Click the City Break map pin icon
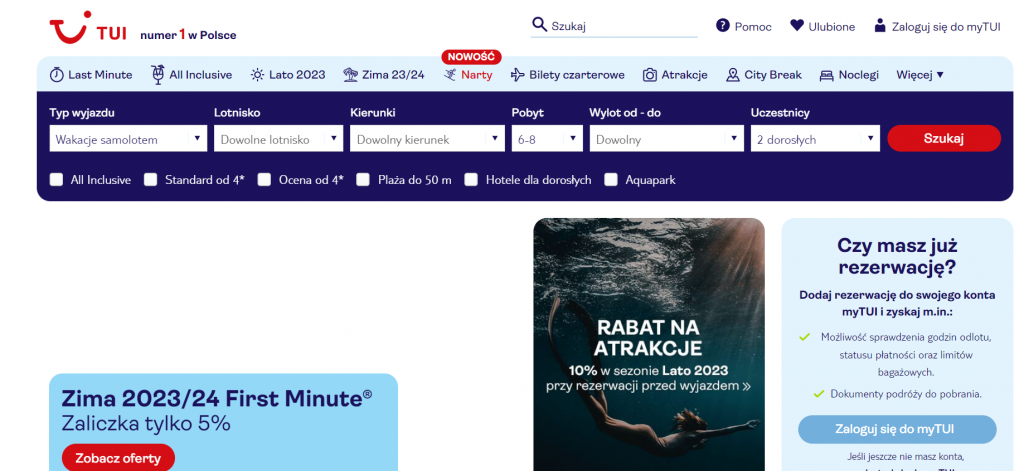The width and height of the screenshot is (1024, 471). 733,74
